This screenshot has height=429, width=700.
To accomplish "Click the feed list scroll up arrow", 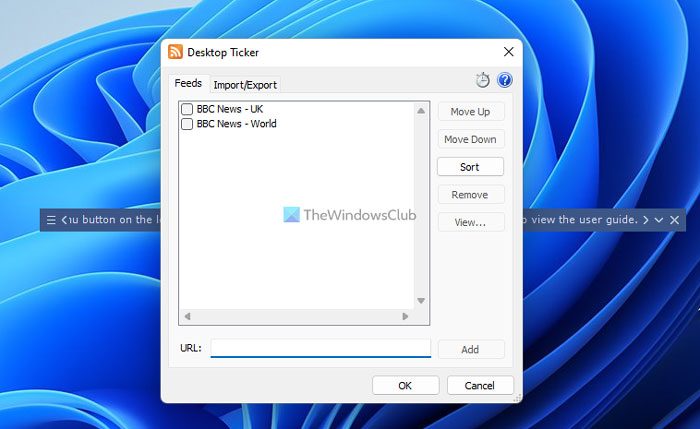I will 421,111.
